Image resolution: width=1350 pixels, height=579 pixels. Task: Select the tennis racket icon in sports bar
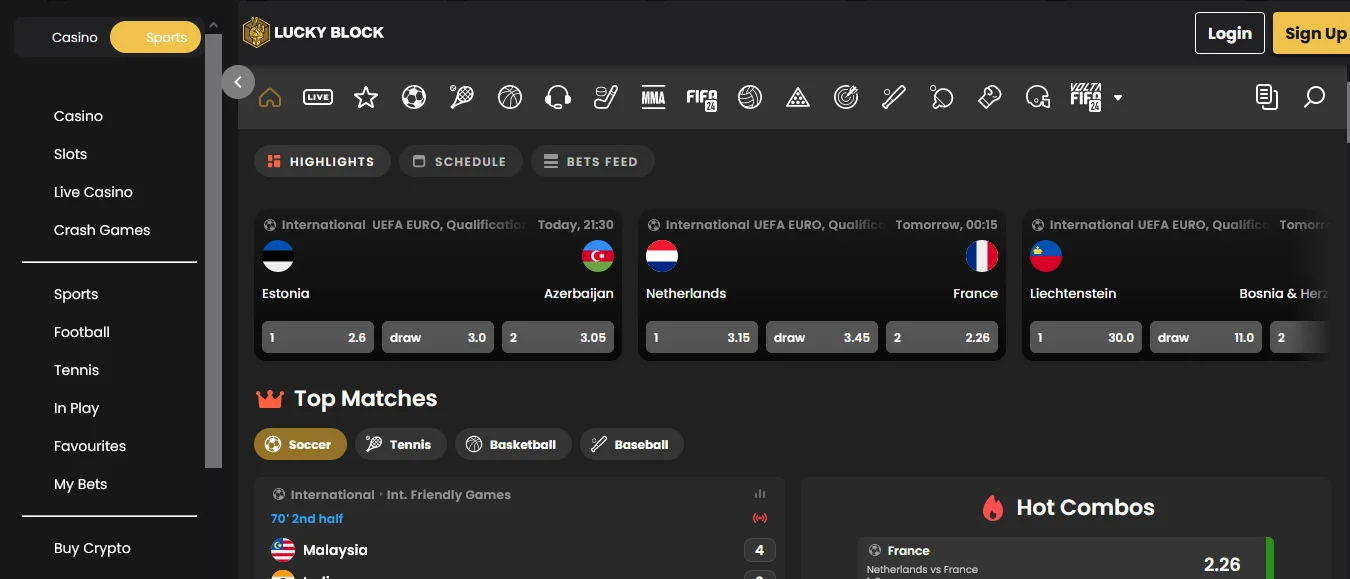pyautogui.click(x=462, y=97)
